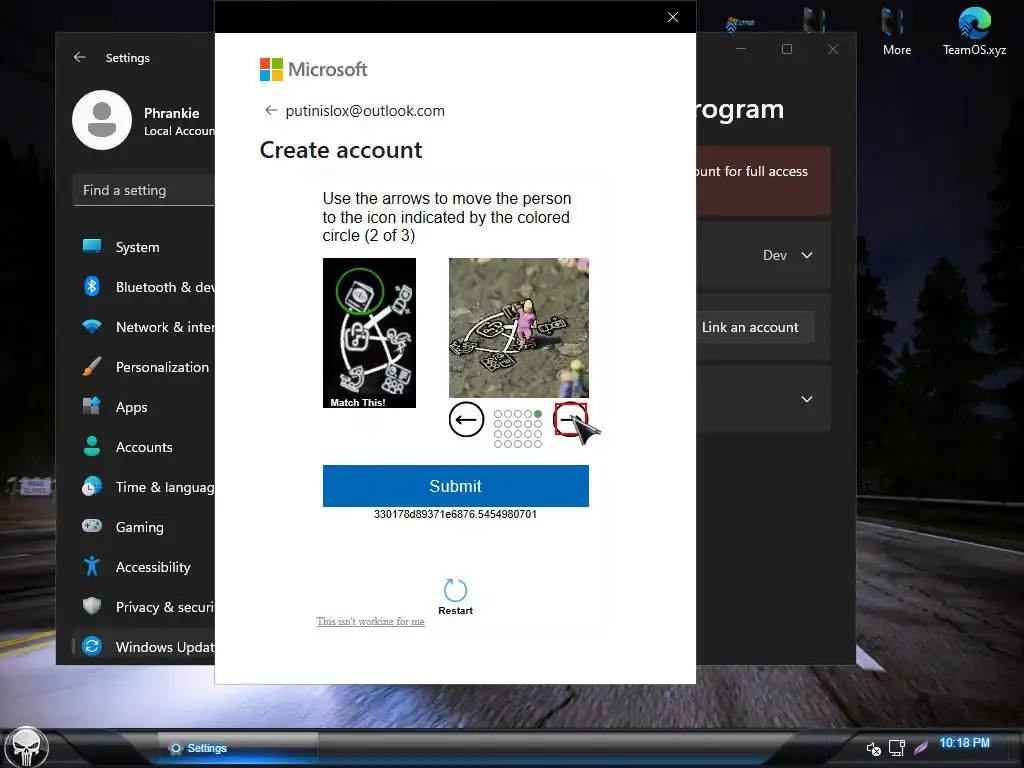Click the putinislox@outlook.com email text
This screenshot has width=1024, height=768.
pos(365,111)
